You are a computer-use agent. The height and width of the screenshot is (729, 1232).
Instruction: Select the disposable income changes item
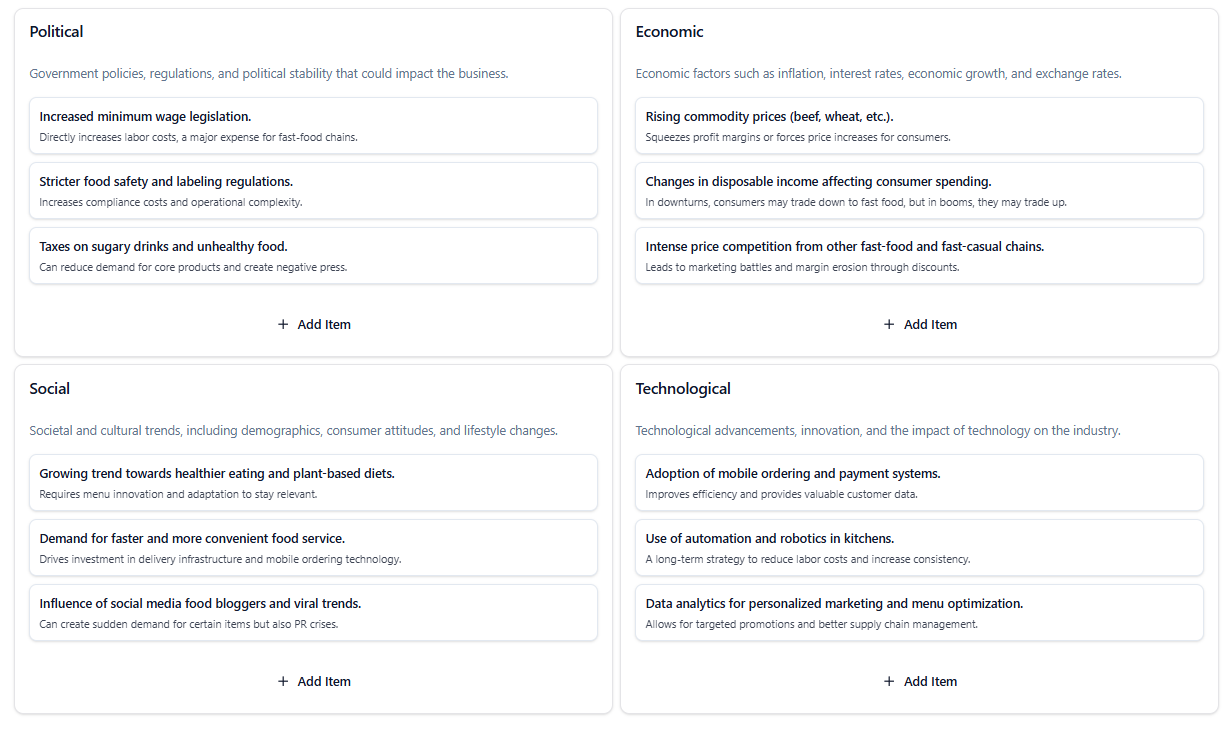click(919, 191)
